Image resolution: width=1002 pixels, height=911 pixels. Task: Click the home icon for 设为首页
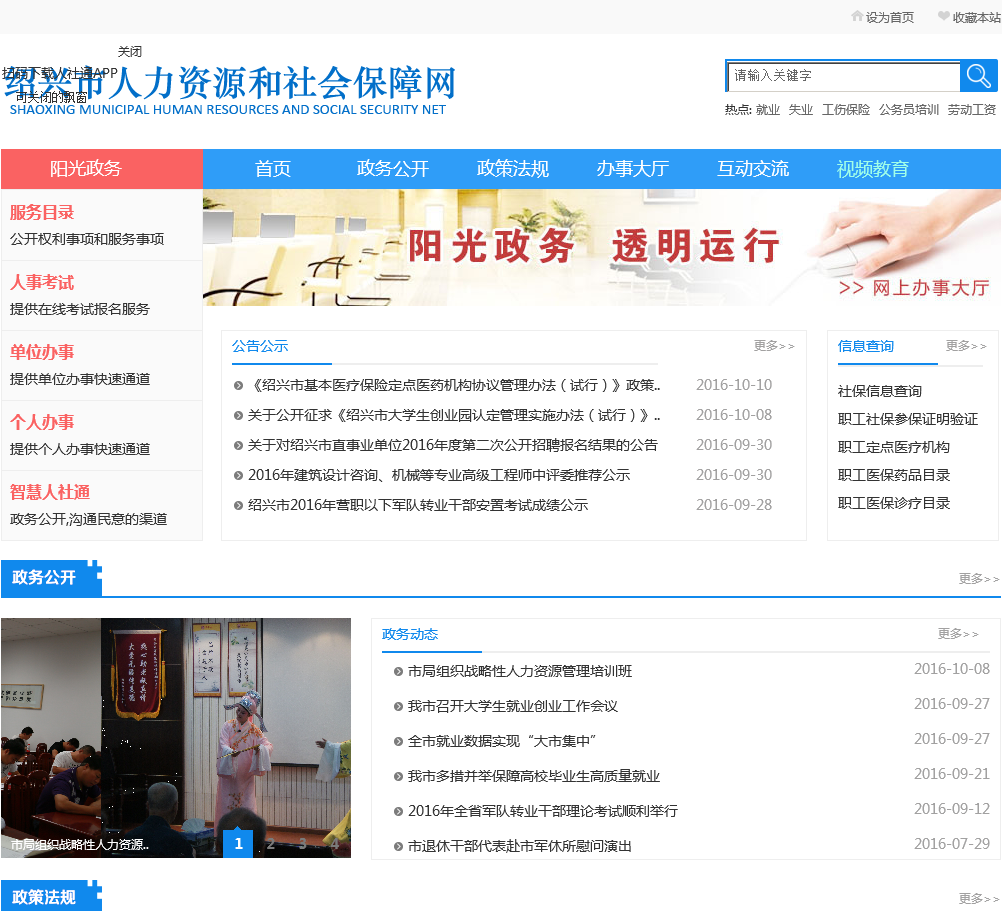coord(857,16)
